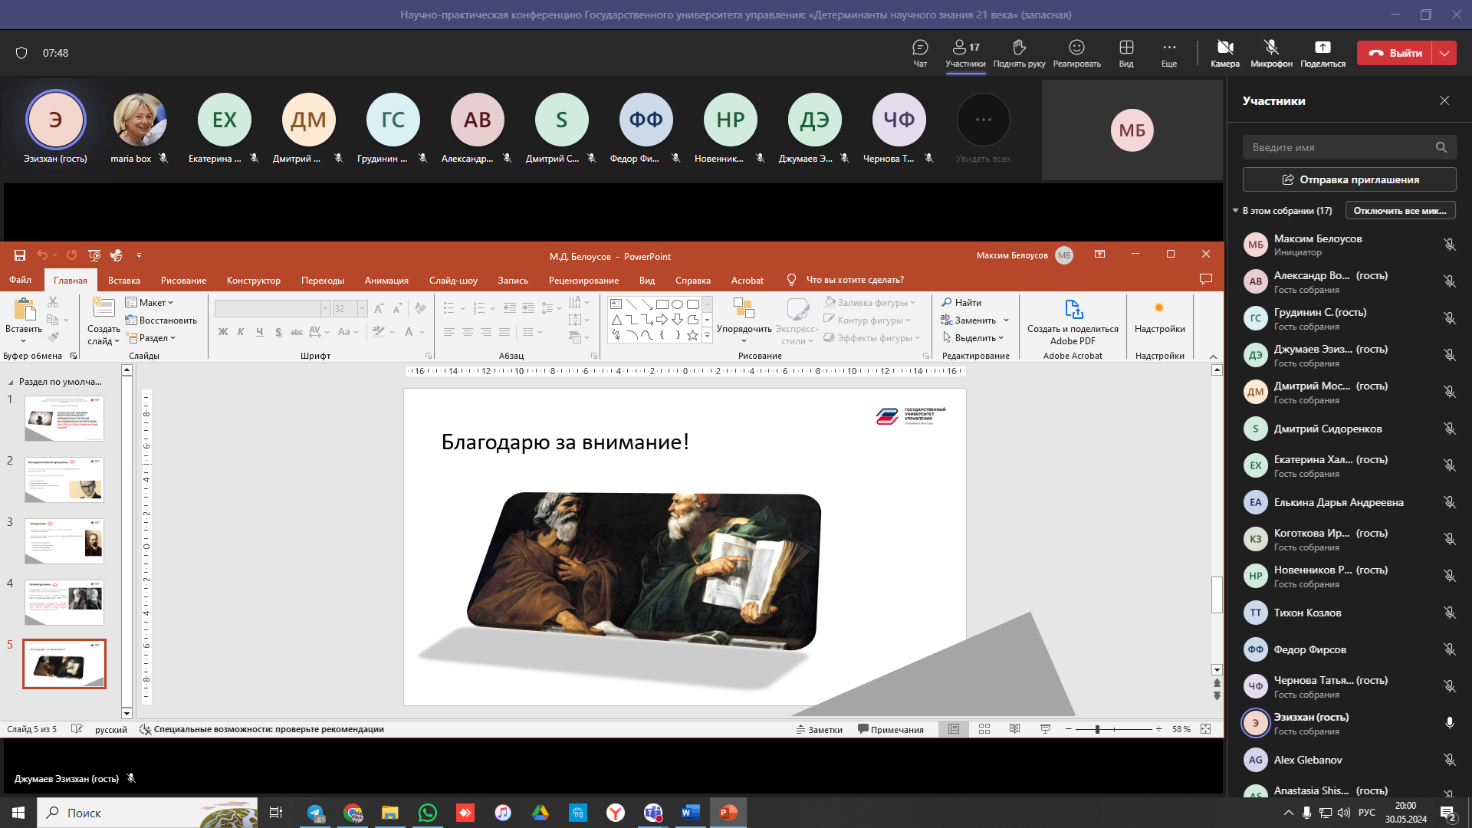Click Восстановить reset slide button

(161, 320)
